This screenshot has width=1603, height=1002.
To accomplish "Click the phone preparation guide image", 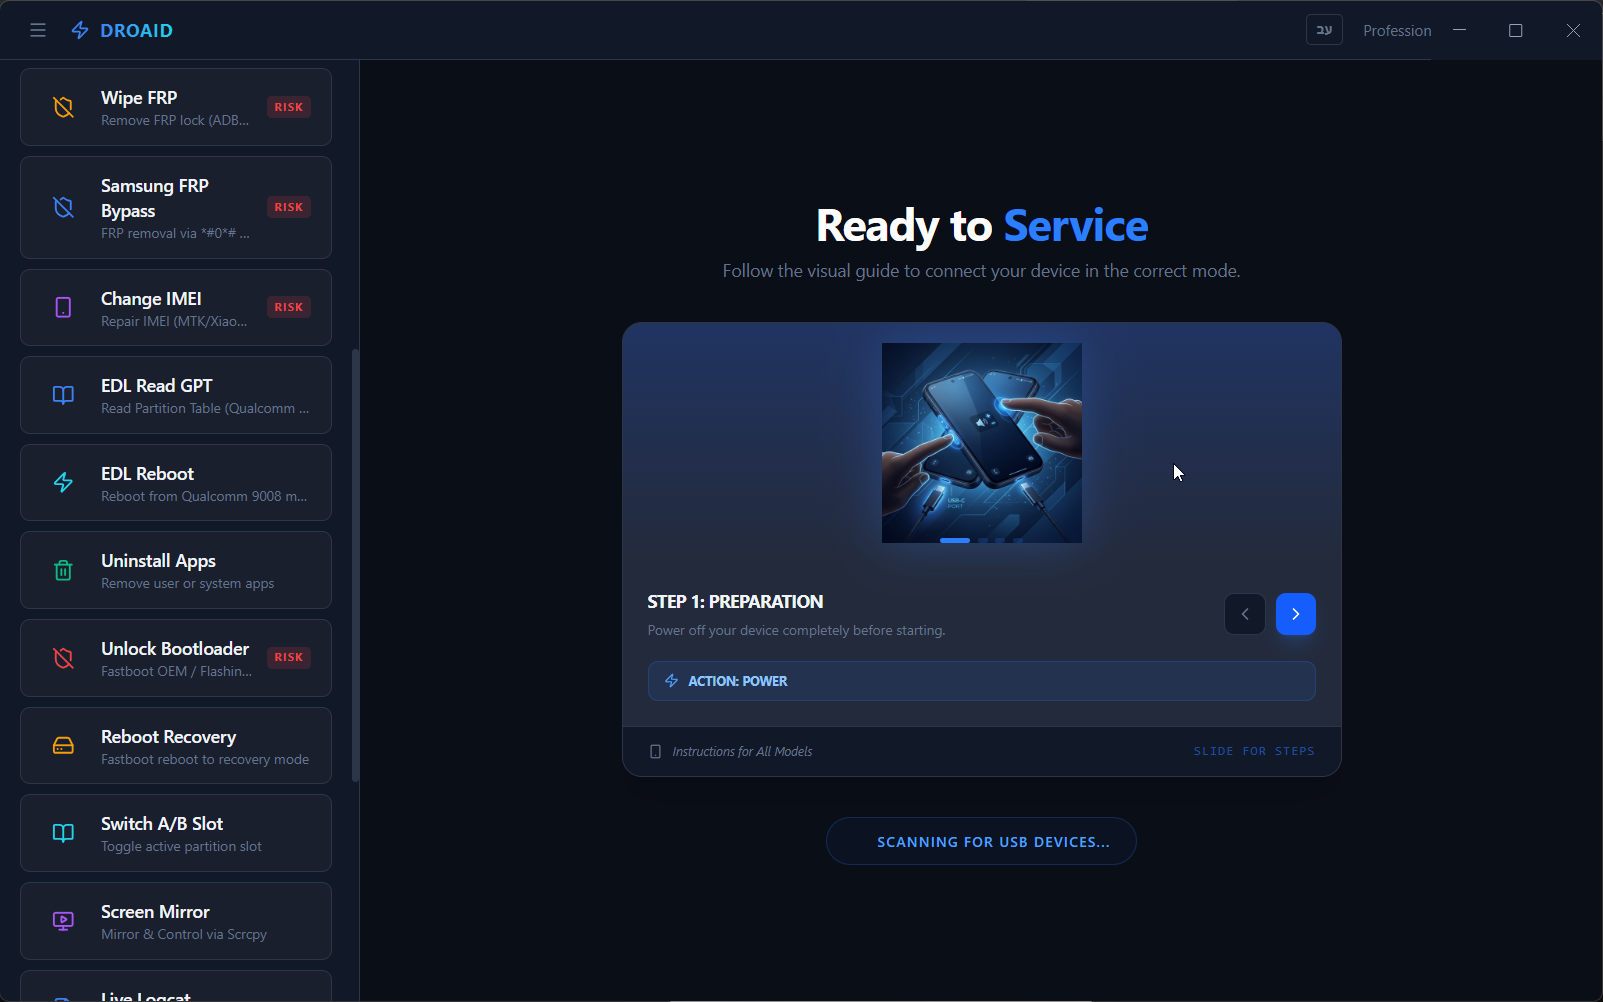I will click(981, 440).
